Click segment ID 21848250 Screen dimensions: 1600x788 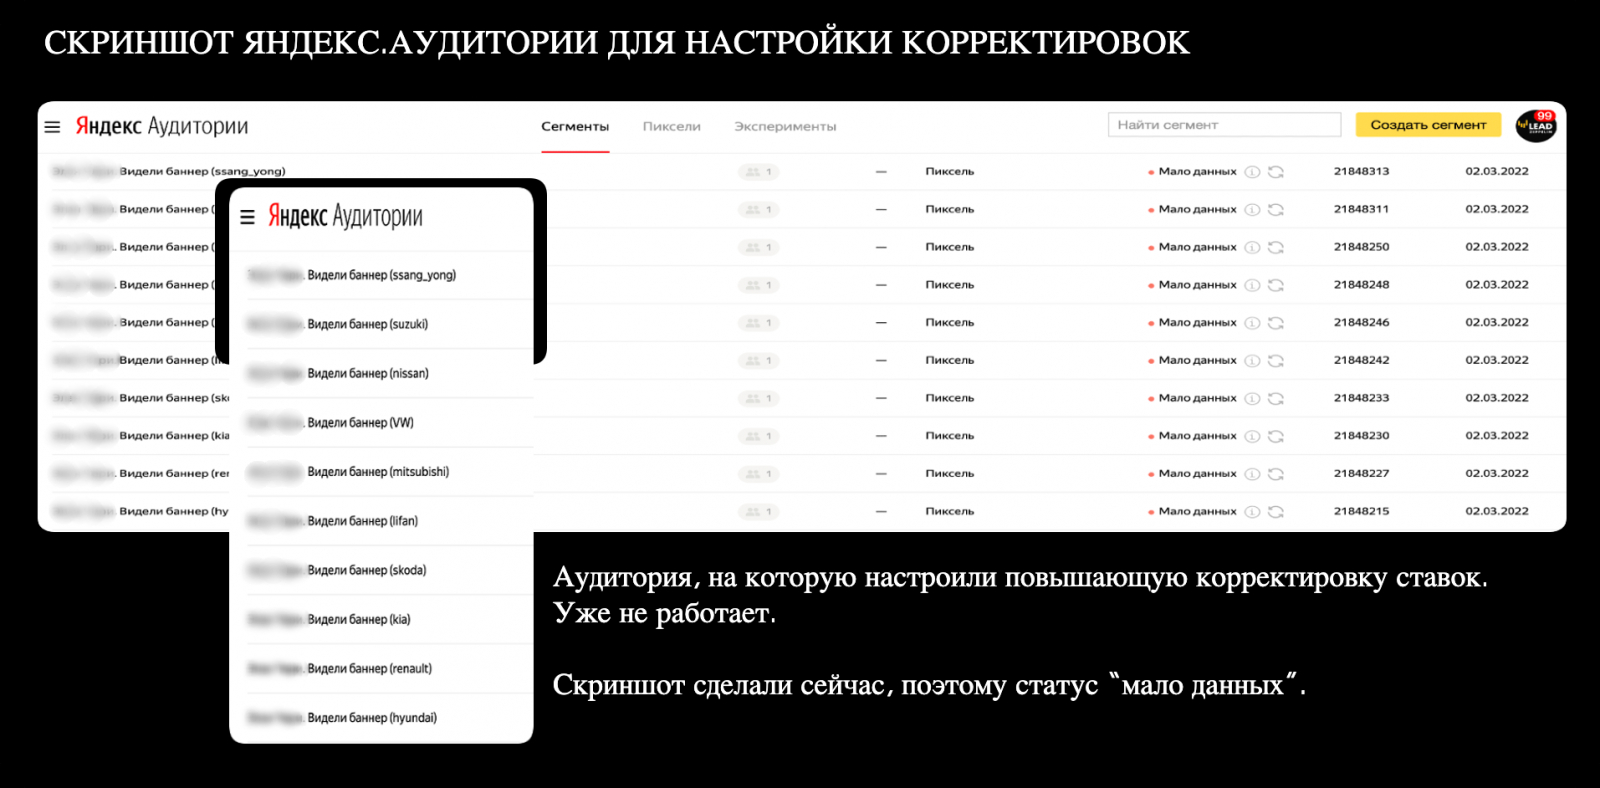[1361, 247]
